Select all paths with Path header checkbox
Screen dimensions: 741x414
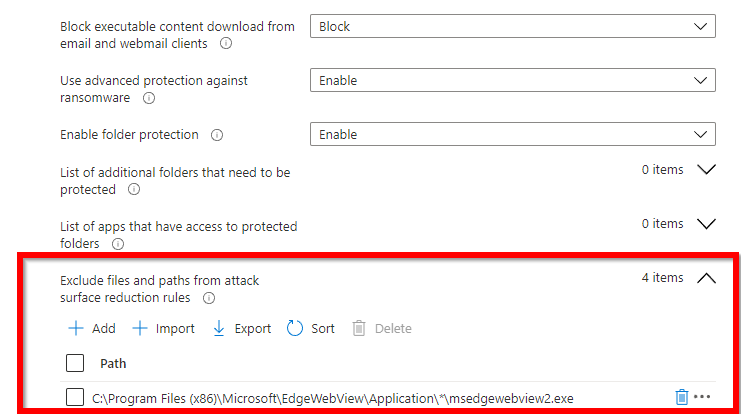pos(75,363)
